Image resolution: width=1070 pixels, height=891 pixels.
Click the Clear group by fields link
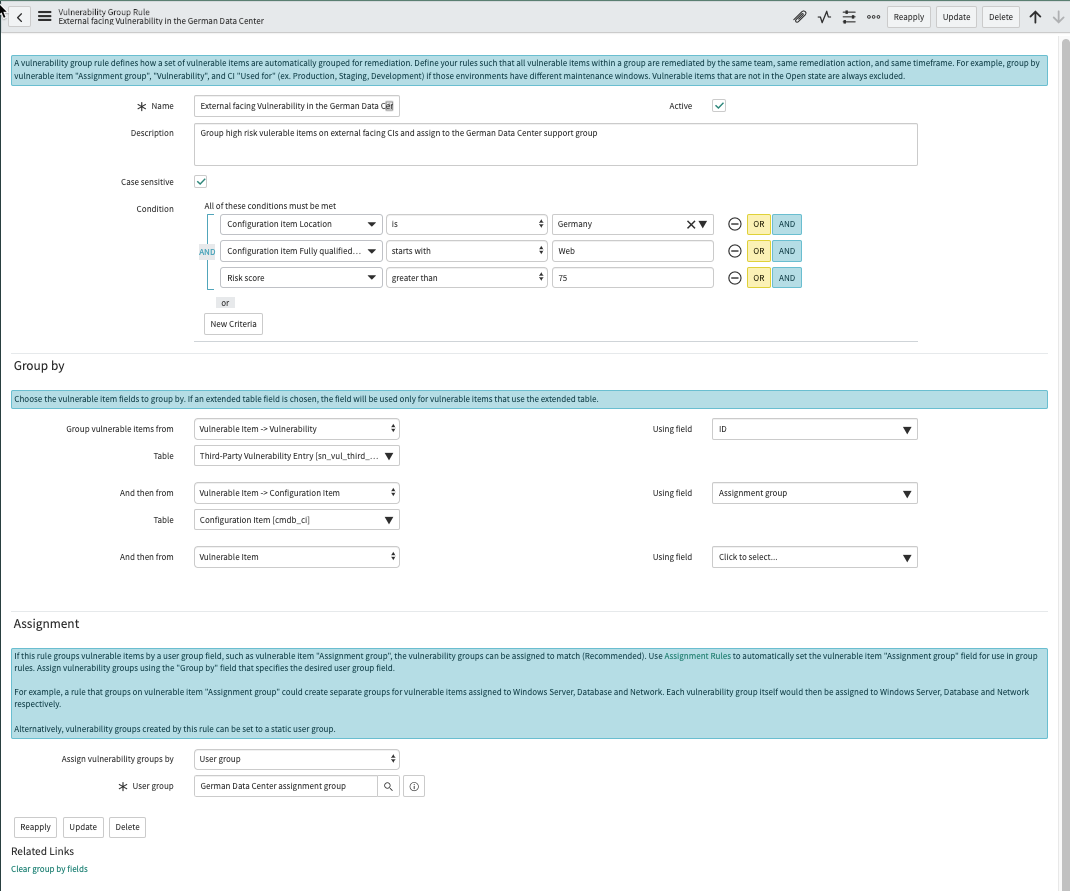pos(49,869)
